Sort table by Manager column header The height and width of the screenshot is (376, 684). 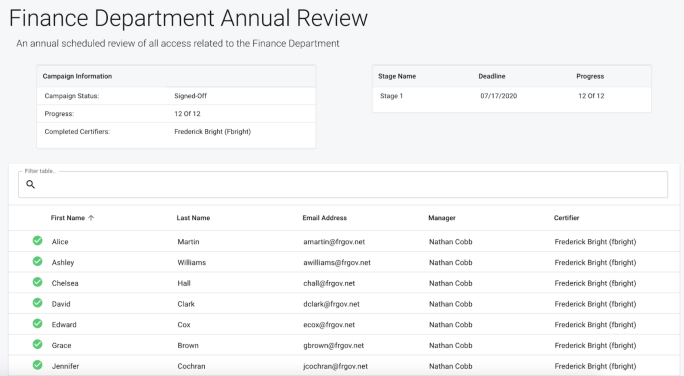pos(442,218)
